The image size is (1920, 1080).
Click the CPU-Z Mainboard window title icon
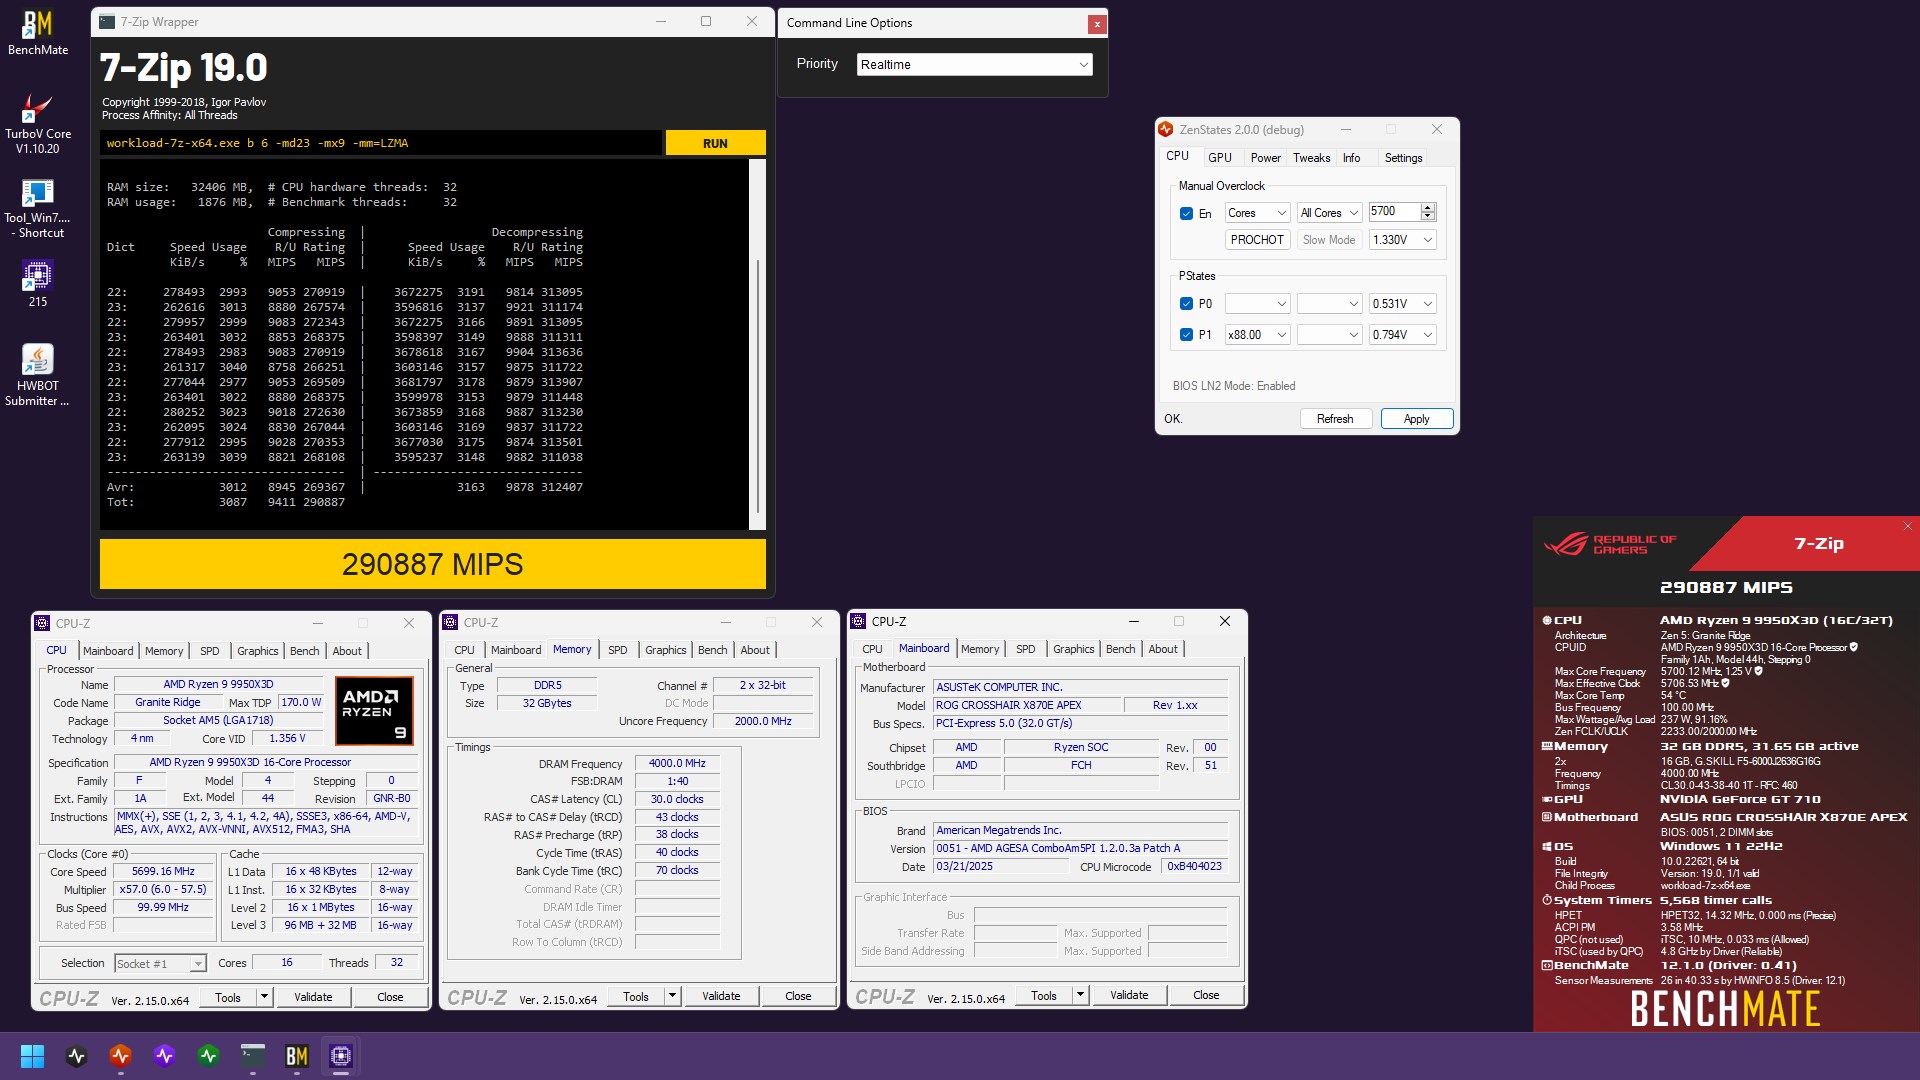pyautogui.click(x=858, y=622)
